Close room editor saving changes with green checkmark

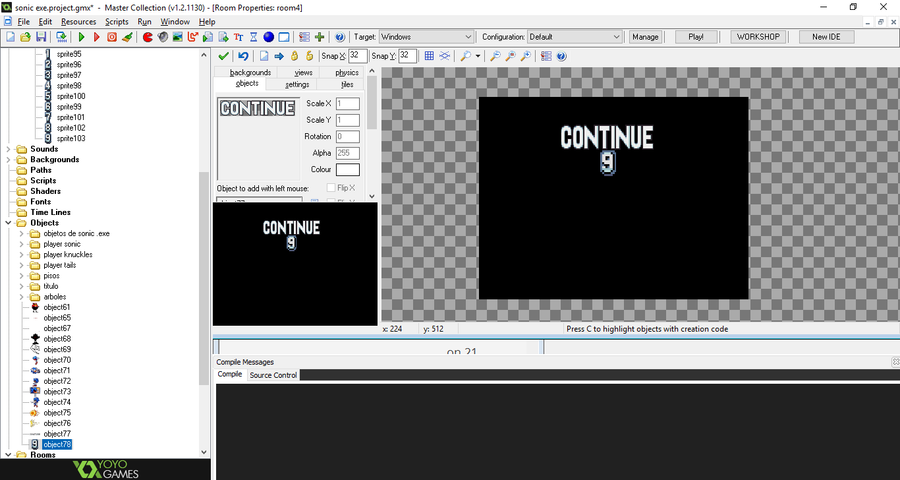pos(224,56)
